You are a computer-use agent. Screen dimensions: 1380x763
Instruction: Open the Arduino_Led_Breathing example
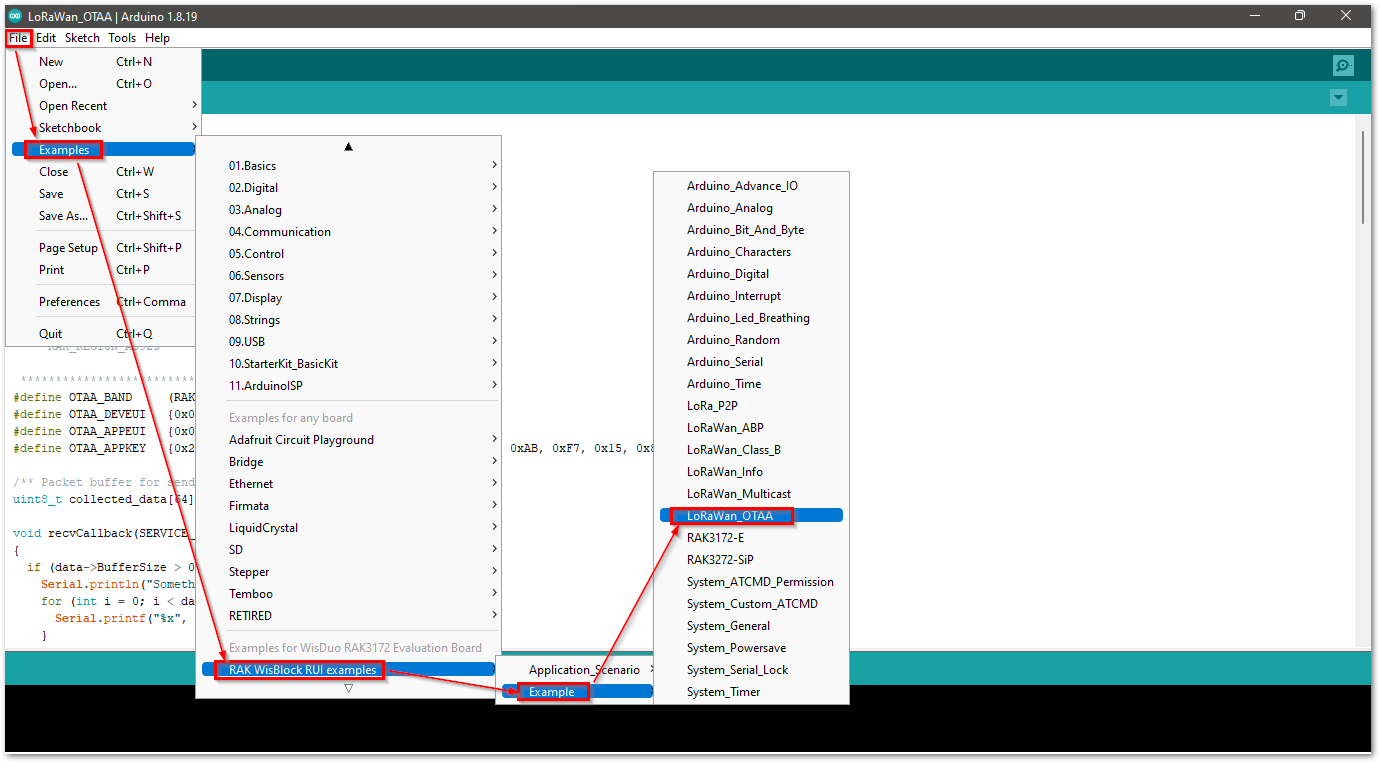click(x=751, y=318)
